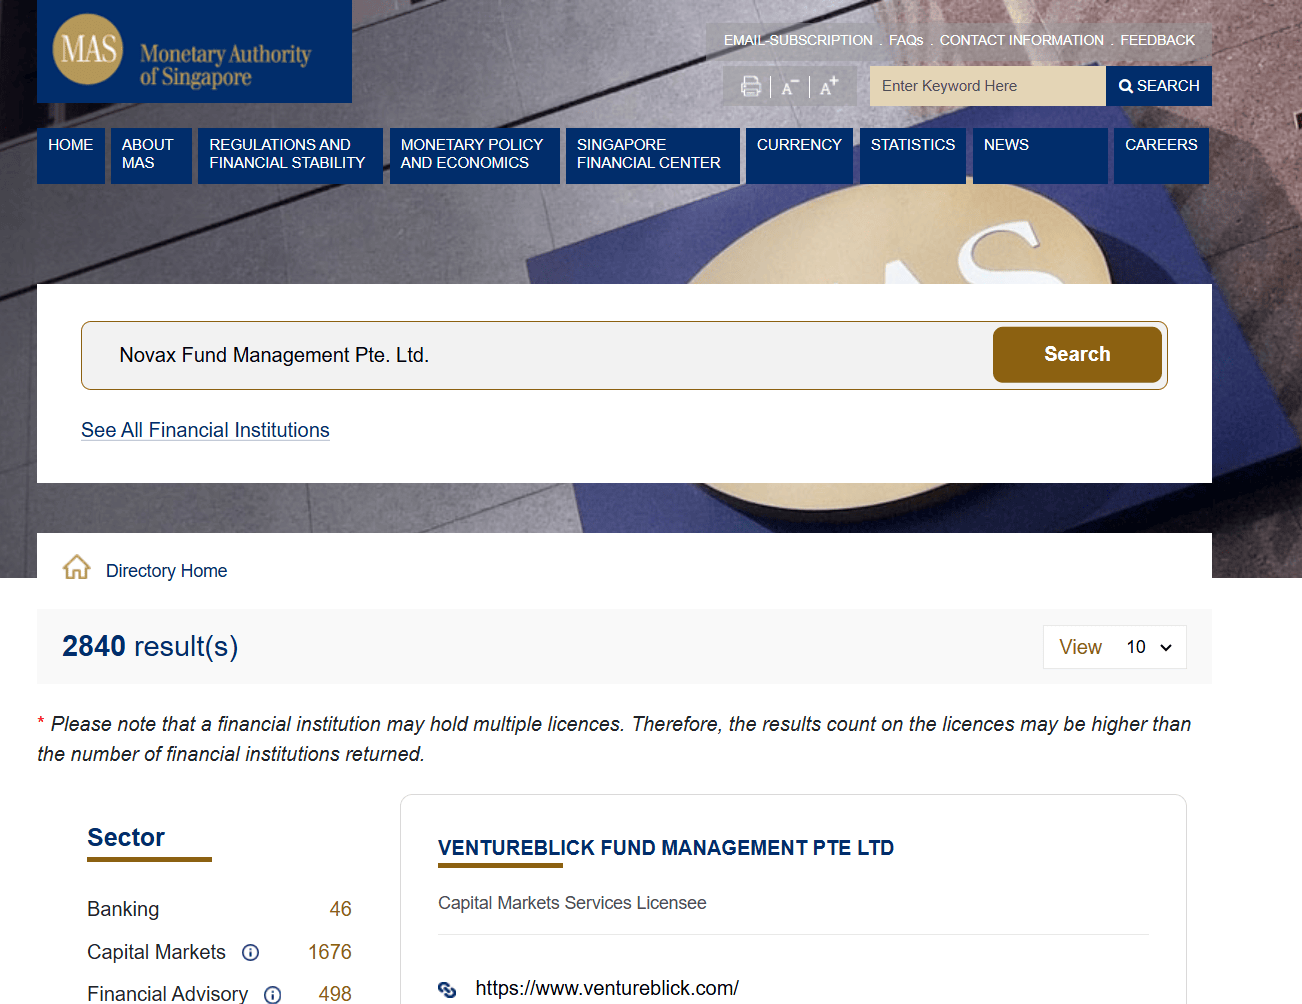
Task: Click the print page icon
Action: click(750, 87)
